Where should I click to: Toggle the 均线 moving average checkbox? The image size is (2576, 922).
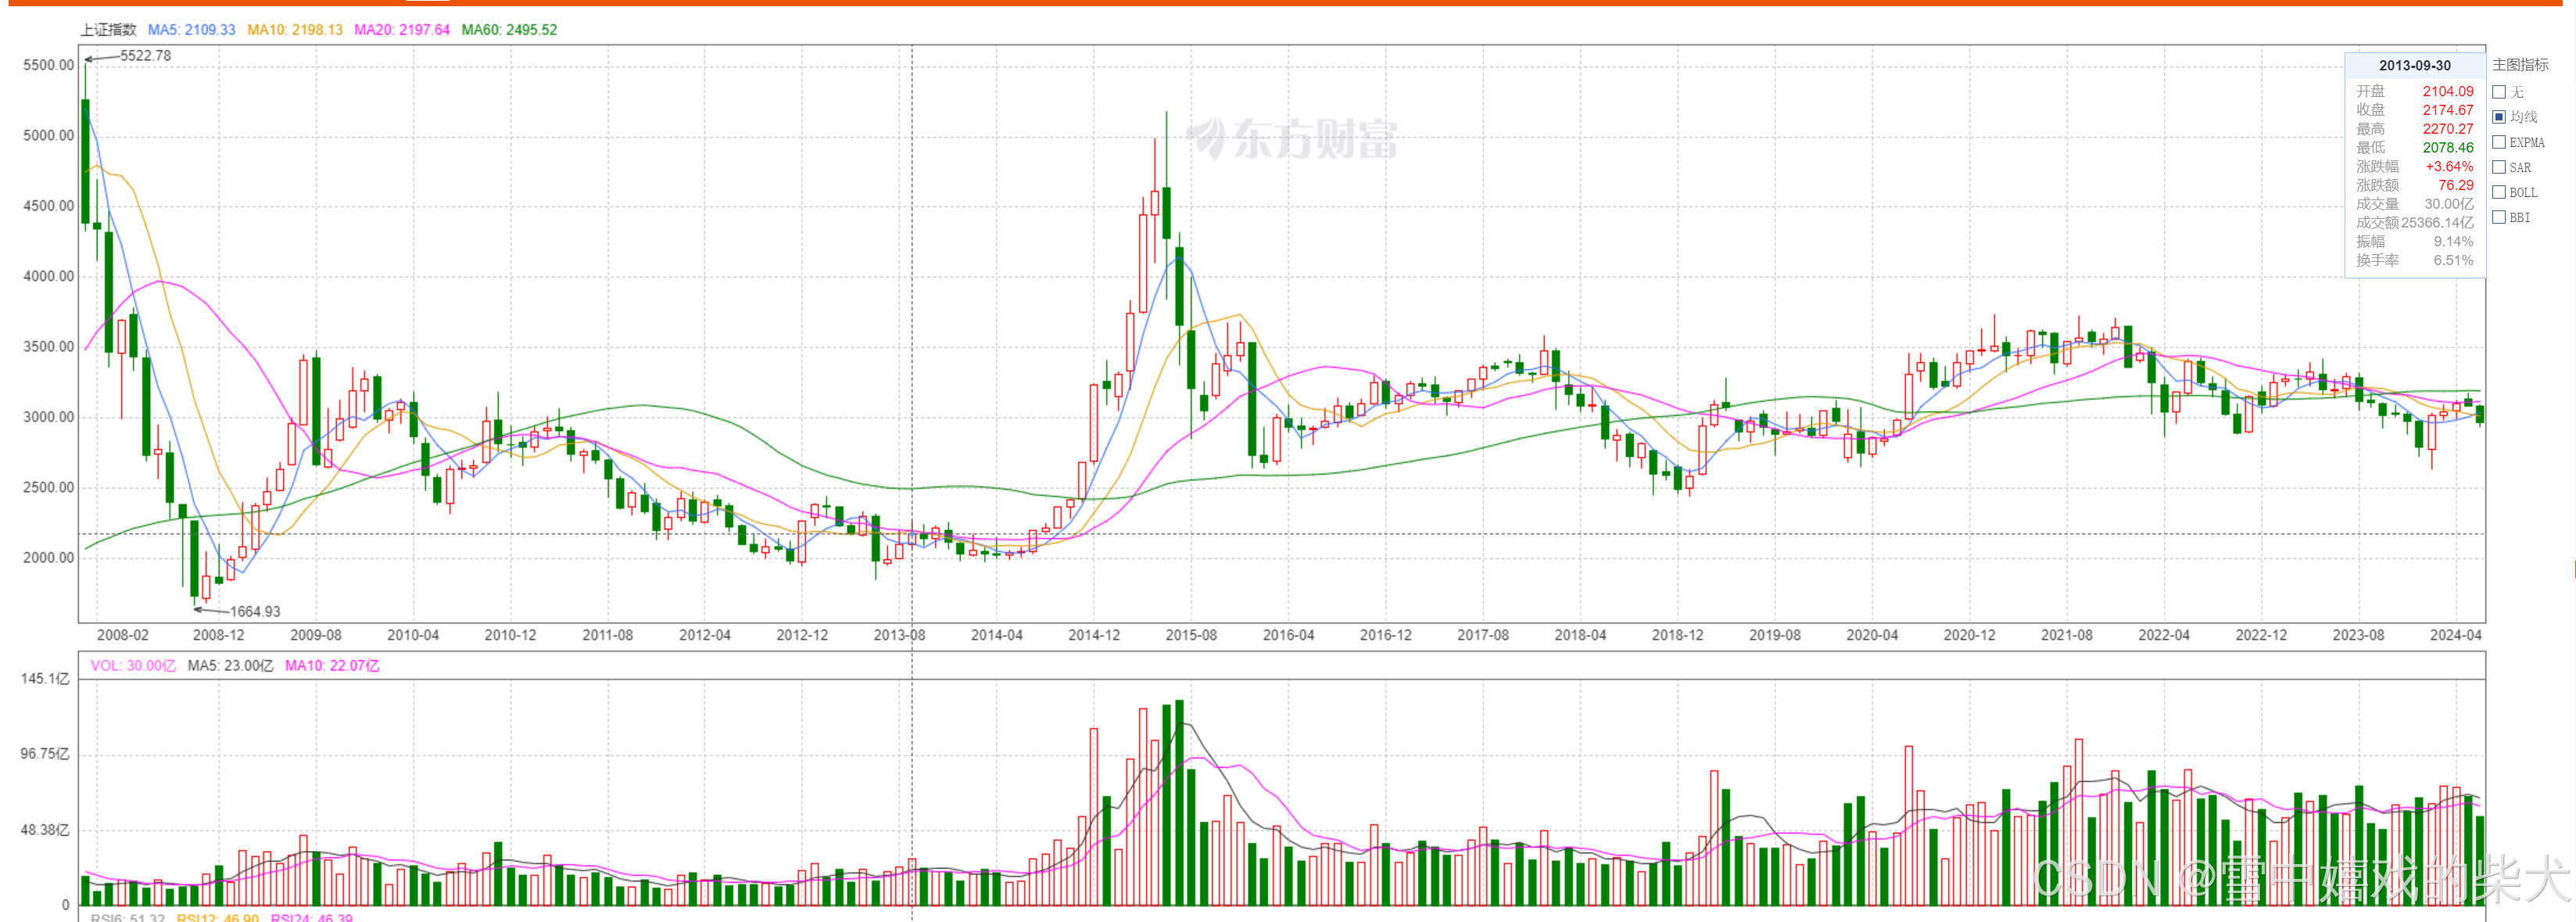pos(2499,117)
